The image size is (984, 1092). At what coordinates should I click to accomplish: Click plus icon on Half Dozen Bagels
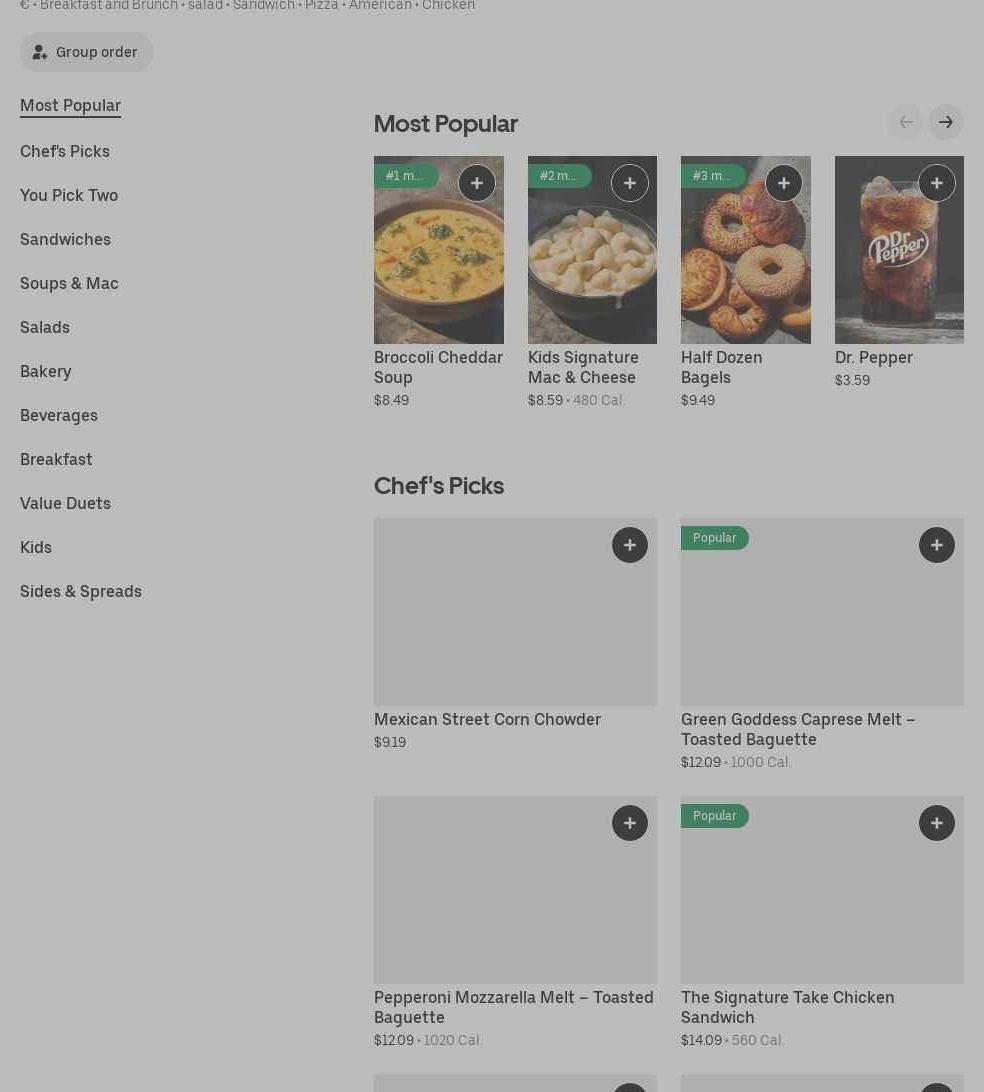783,183
